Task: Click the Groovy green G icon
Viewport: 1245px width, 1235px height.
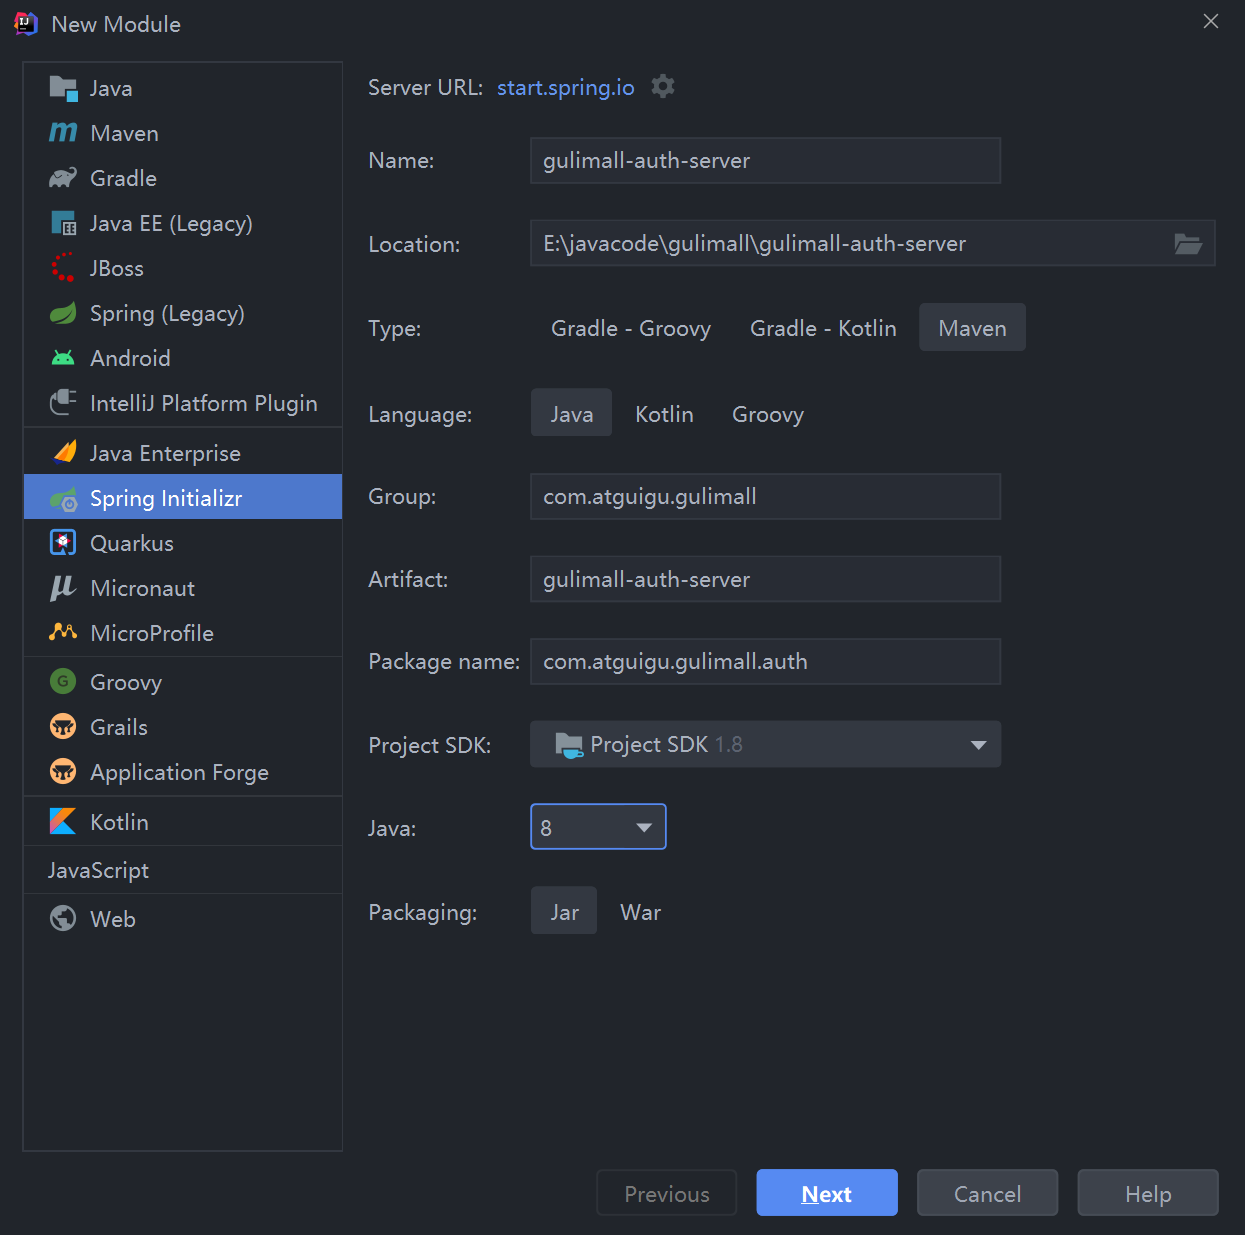Action: [x=63, y=682]
